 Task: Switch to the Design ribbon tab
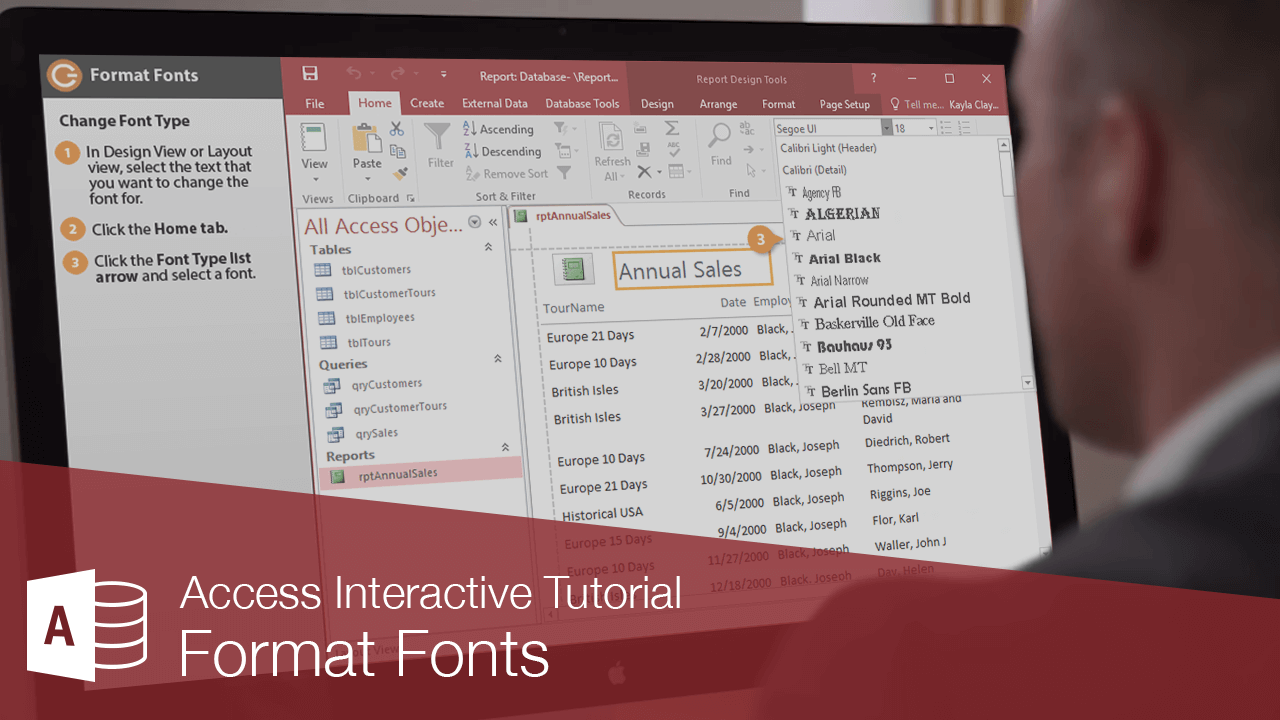pos(657,103)
